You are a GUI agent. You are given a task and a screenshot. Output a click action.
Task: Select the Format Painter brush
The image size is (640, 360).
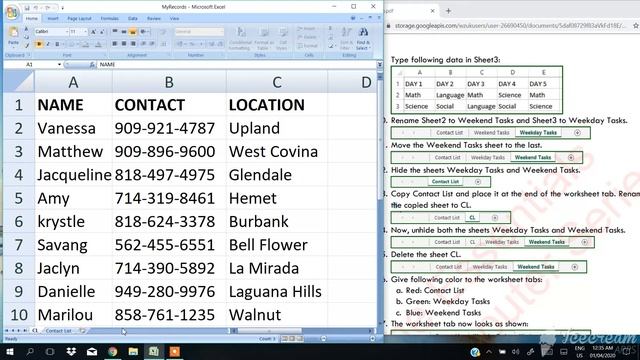click(x=27, y=45)
